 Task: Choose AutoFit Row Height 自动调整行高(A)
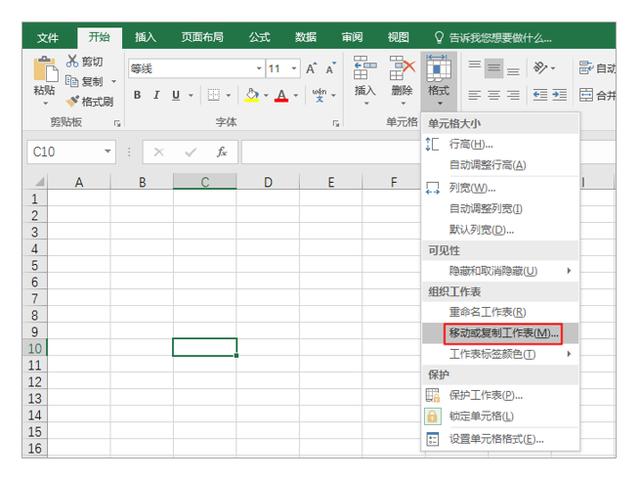tap(500, 165)
